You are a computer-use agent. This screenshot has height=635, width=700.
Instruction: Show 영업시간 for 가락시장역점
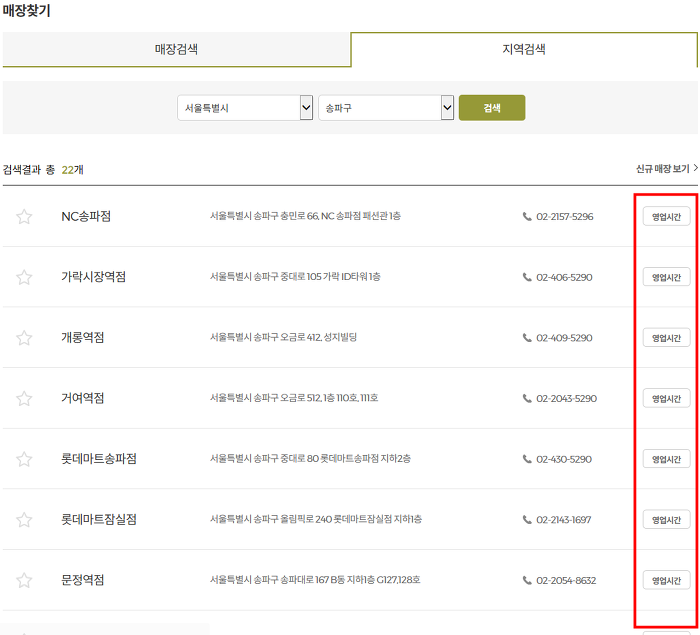click(667, 277)
